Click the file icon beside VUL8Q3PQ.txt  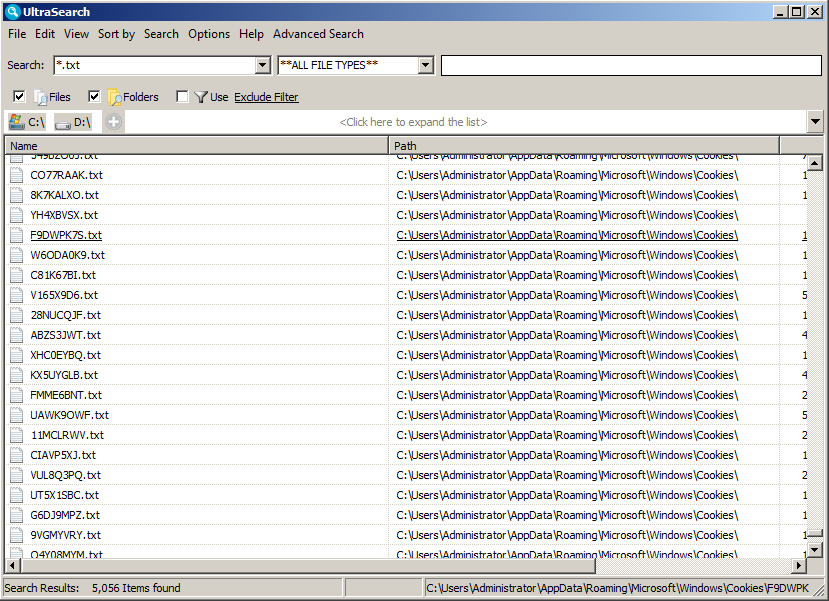click(x=17, y=475)
